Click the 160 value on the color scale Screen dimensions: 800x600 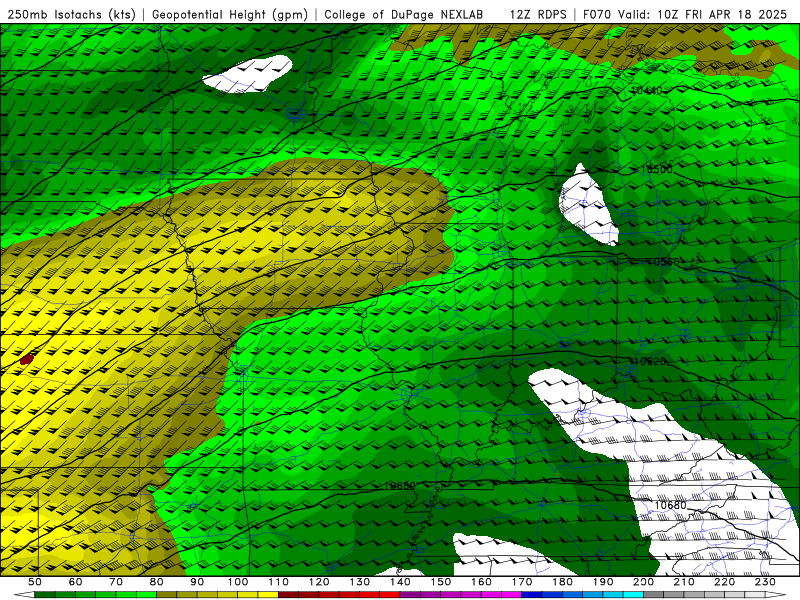(481, 582)
